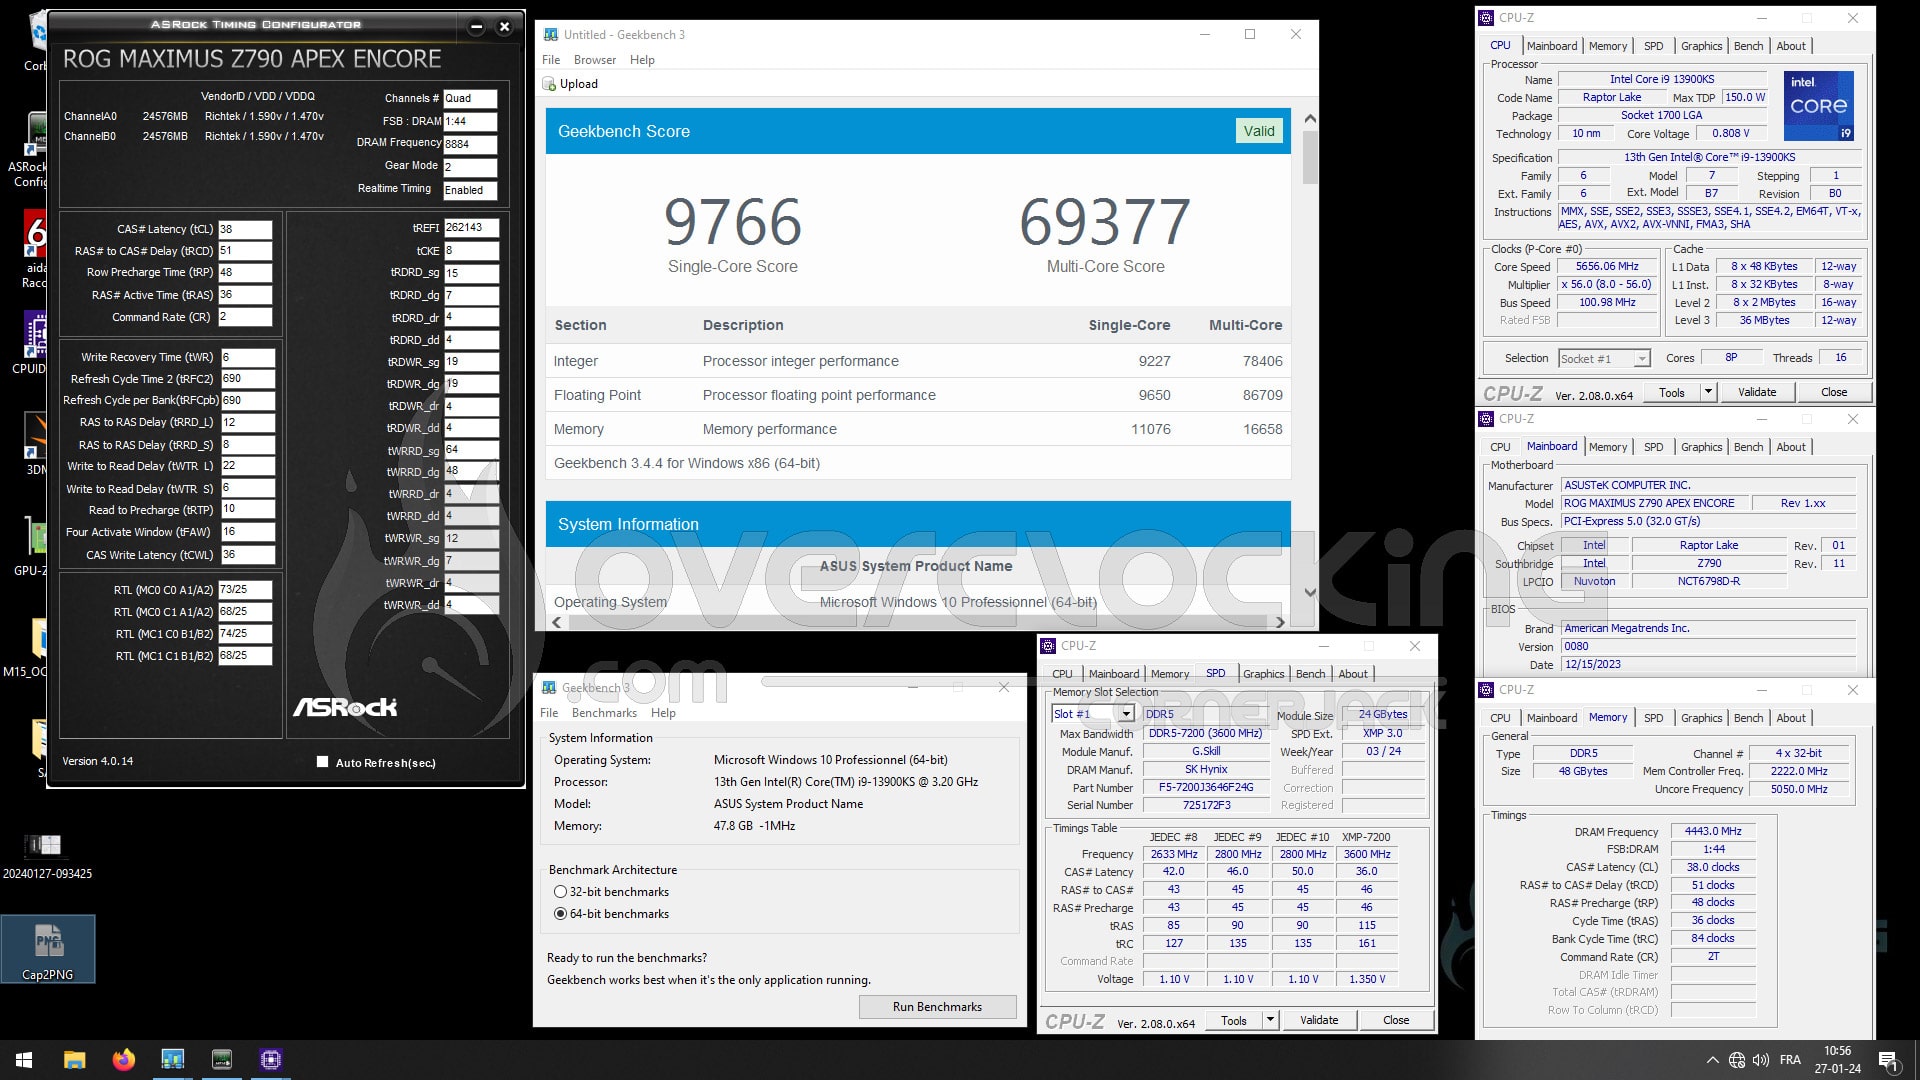Click the Gear Mode field in Timing Configurator
The image size is (1920, 1080).
click(470, 167)
